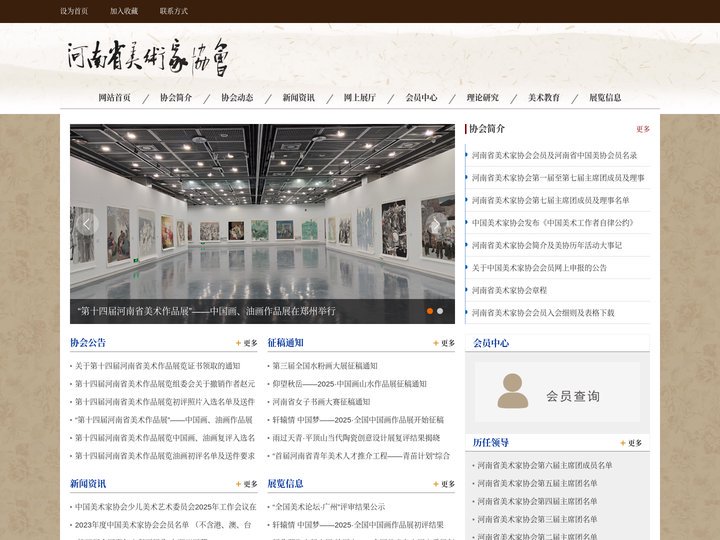Click 更多 next to 协会简介 sidebar heading
This screenshot has height=540, width=720.
(x=643, y=129)
